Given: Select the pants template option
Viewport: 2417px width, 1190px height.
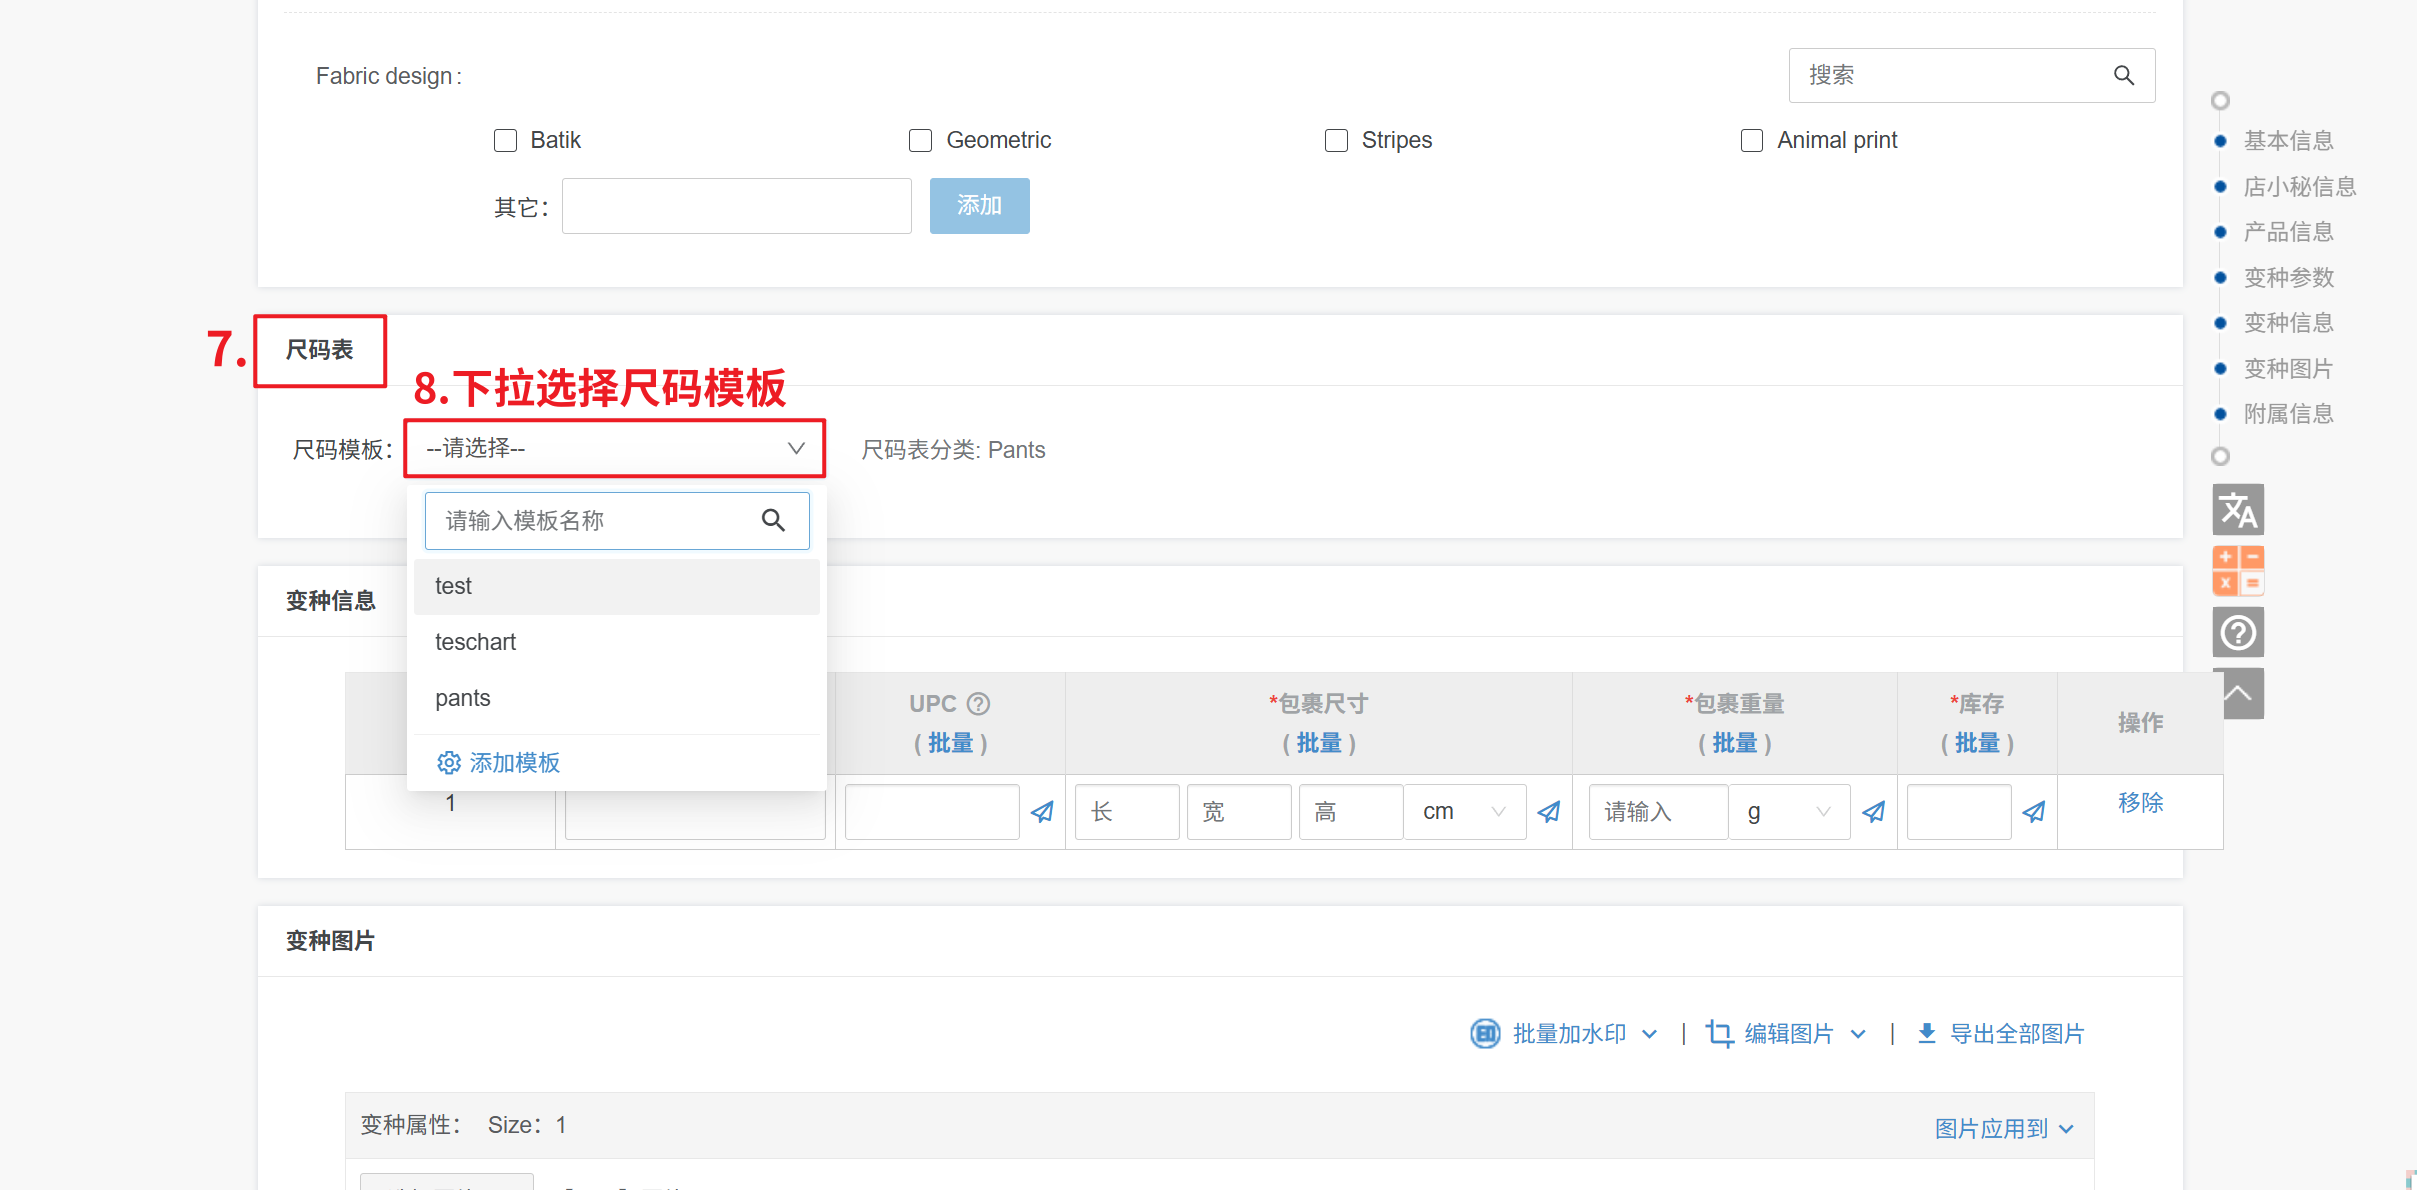Looking at the screenshot, I should pyautogui.click(x=463, y=698).
